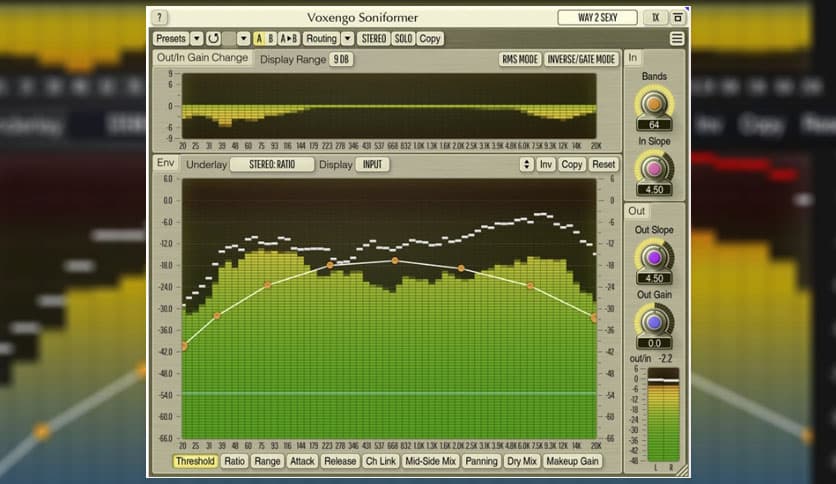
Task: Click the top toolbar Copy button
Action: click(x=430, y=38)
